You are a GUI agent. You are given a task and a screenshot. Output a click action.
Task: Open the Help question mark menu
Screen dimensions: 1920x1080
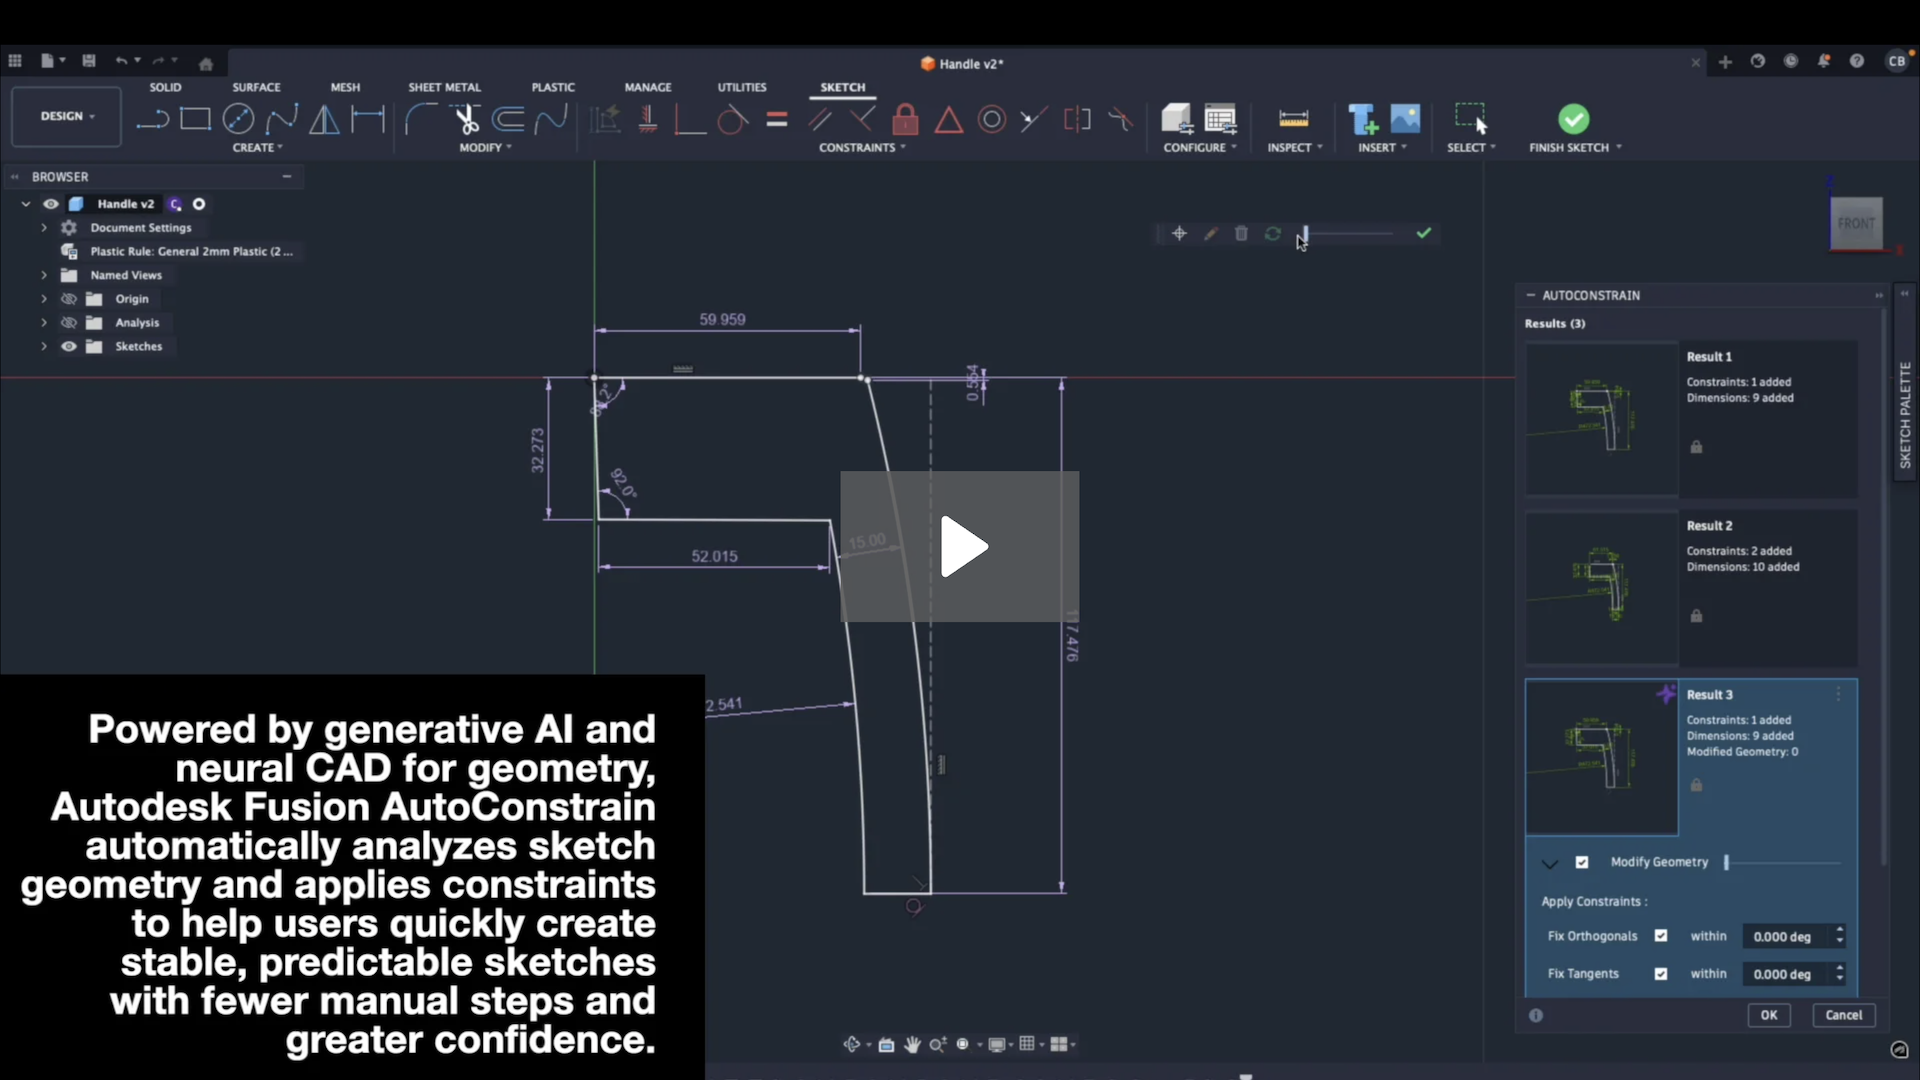(1856, 61)
